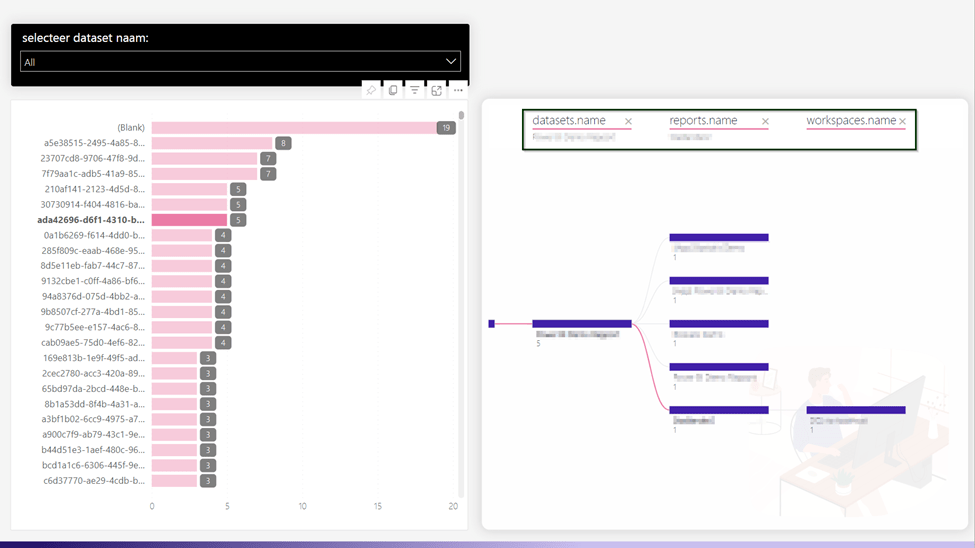975x548 pixels.
Task: Select the 23707cd8-9706-47f8 bar
Action: 204,159
